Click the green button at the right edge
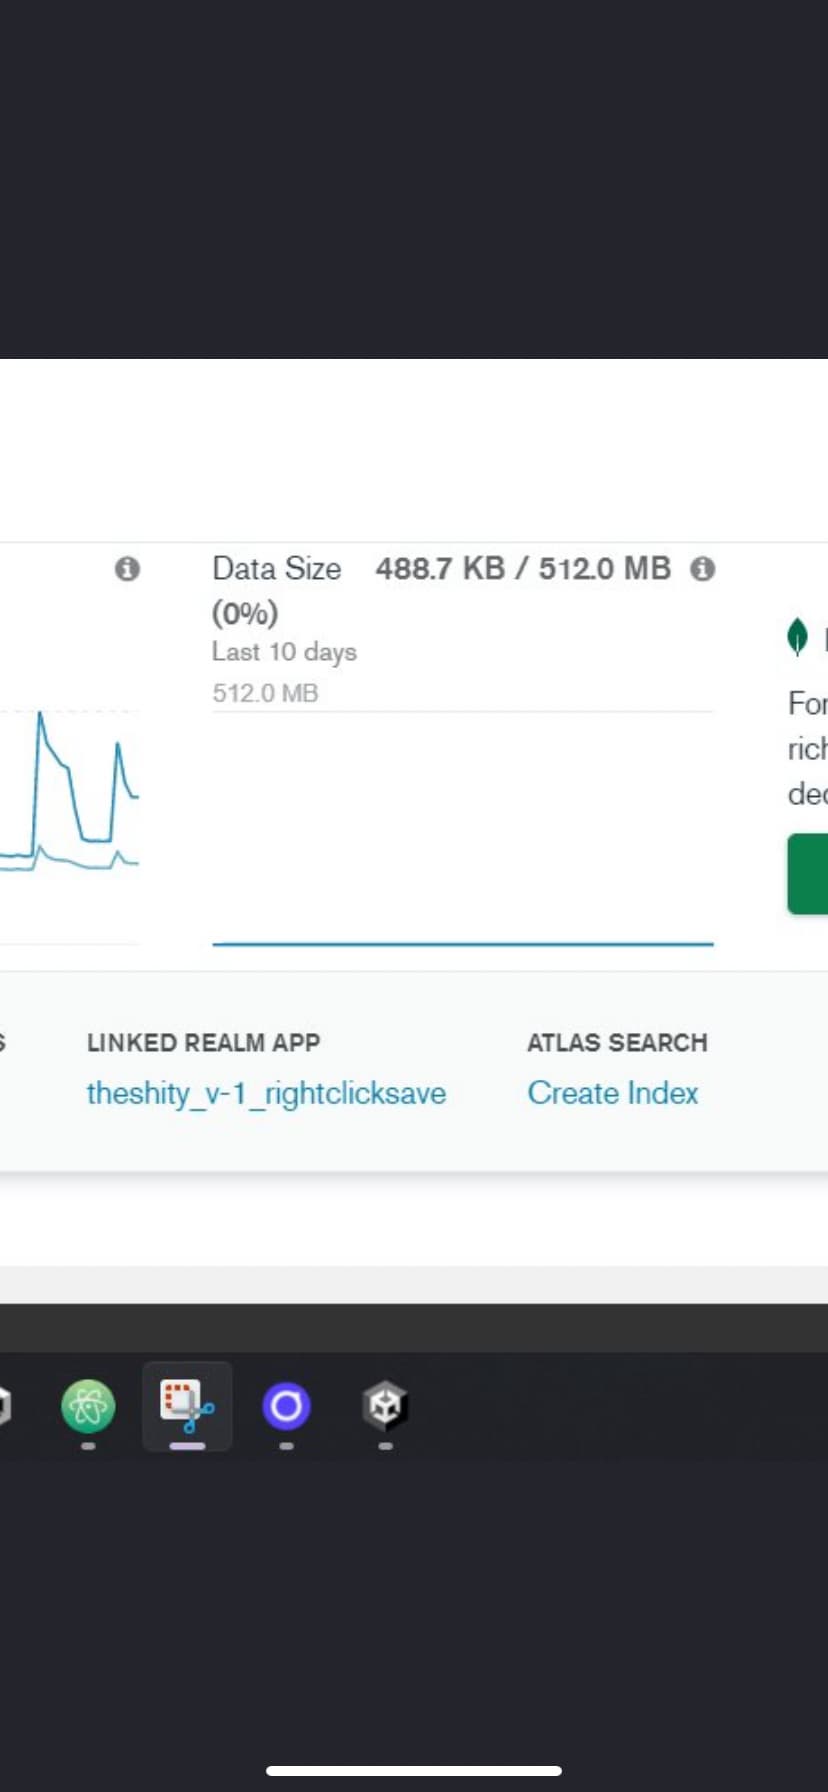 (809, 874)
